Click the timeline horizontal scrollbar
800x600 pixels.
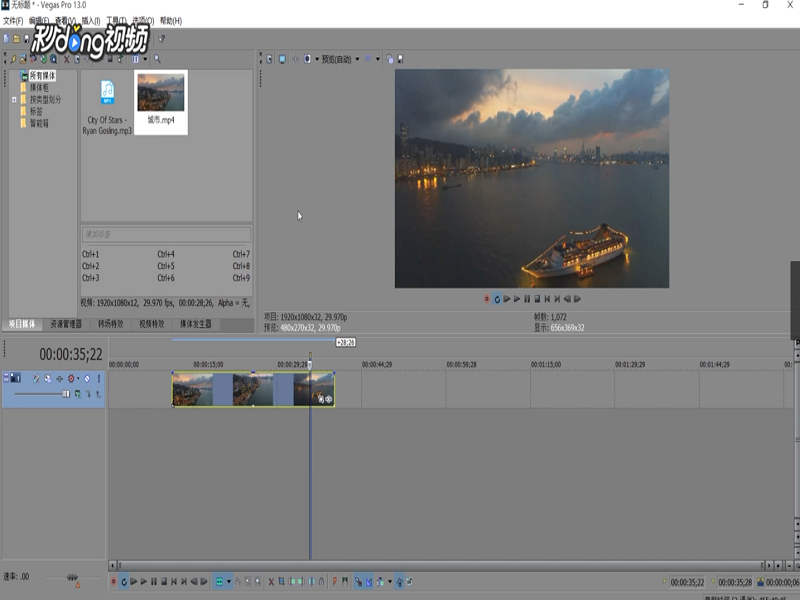tap(441, 565)
